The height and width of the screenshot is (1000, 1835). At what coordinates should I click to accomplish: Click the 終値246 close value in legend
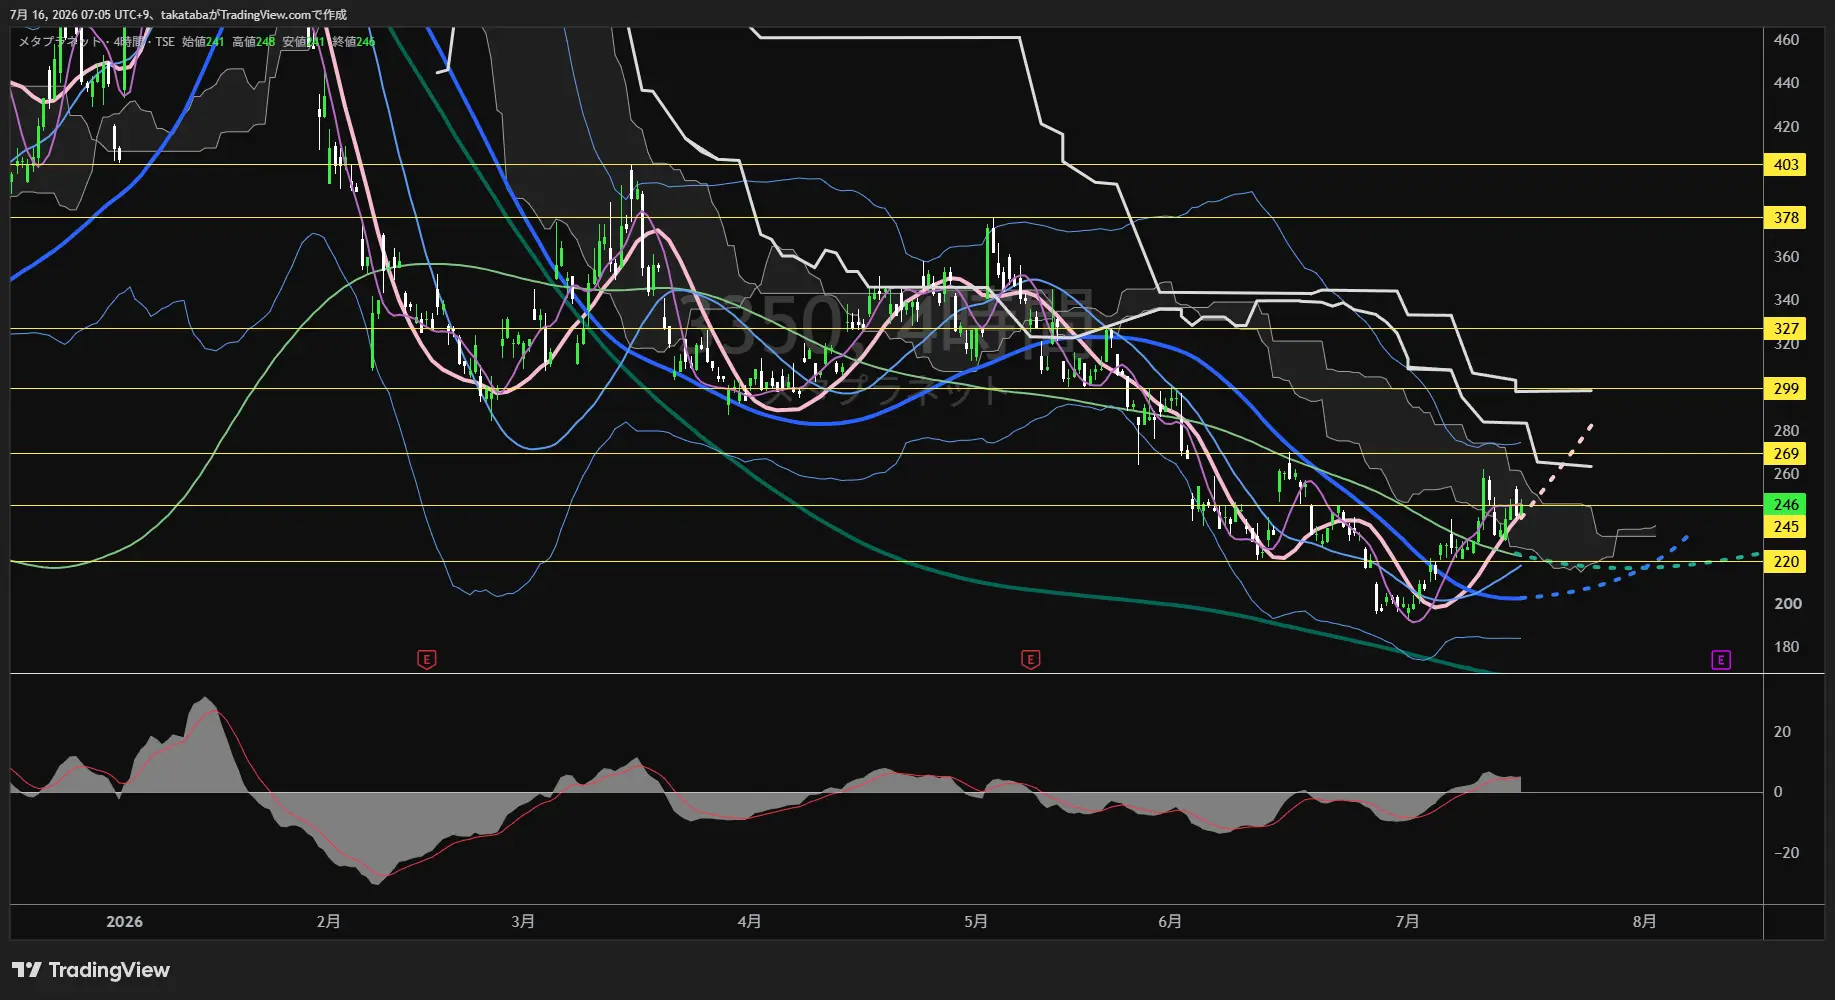click(354, 42)
